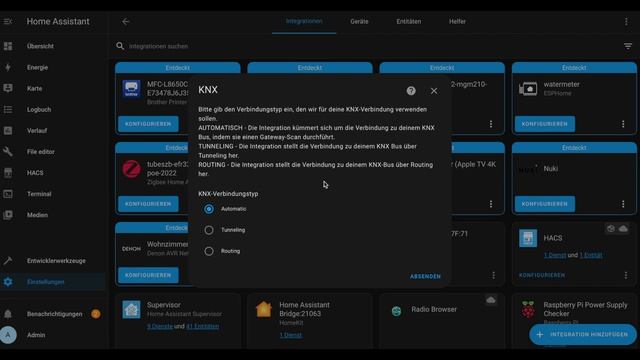Configure the HACS integration
The width and height of the screenshot is (640, 360).
coord(542,276)
